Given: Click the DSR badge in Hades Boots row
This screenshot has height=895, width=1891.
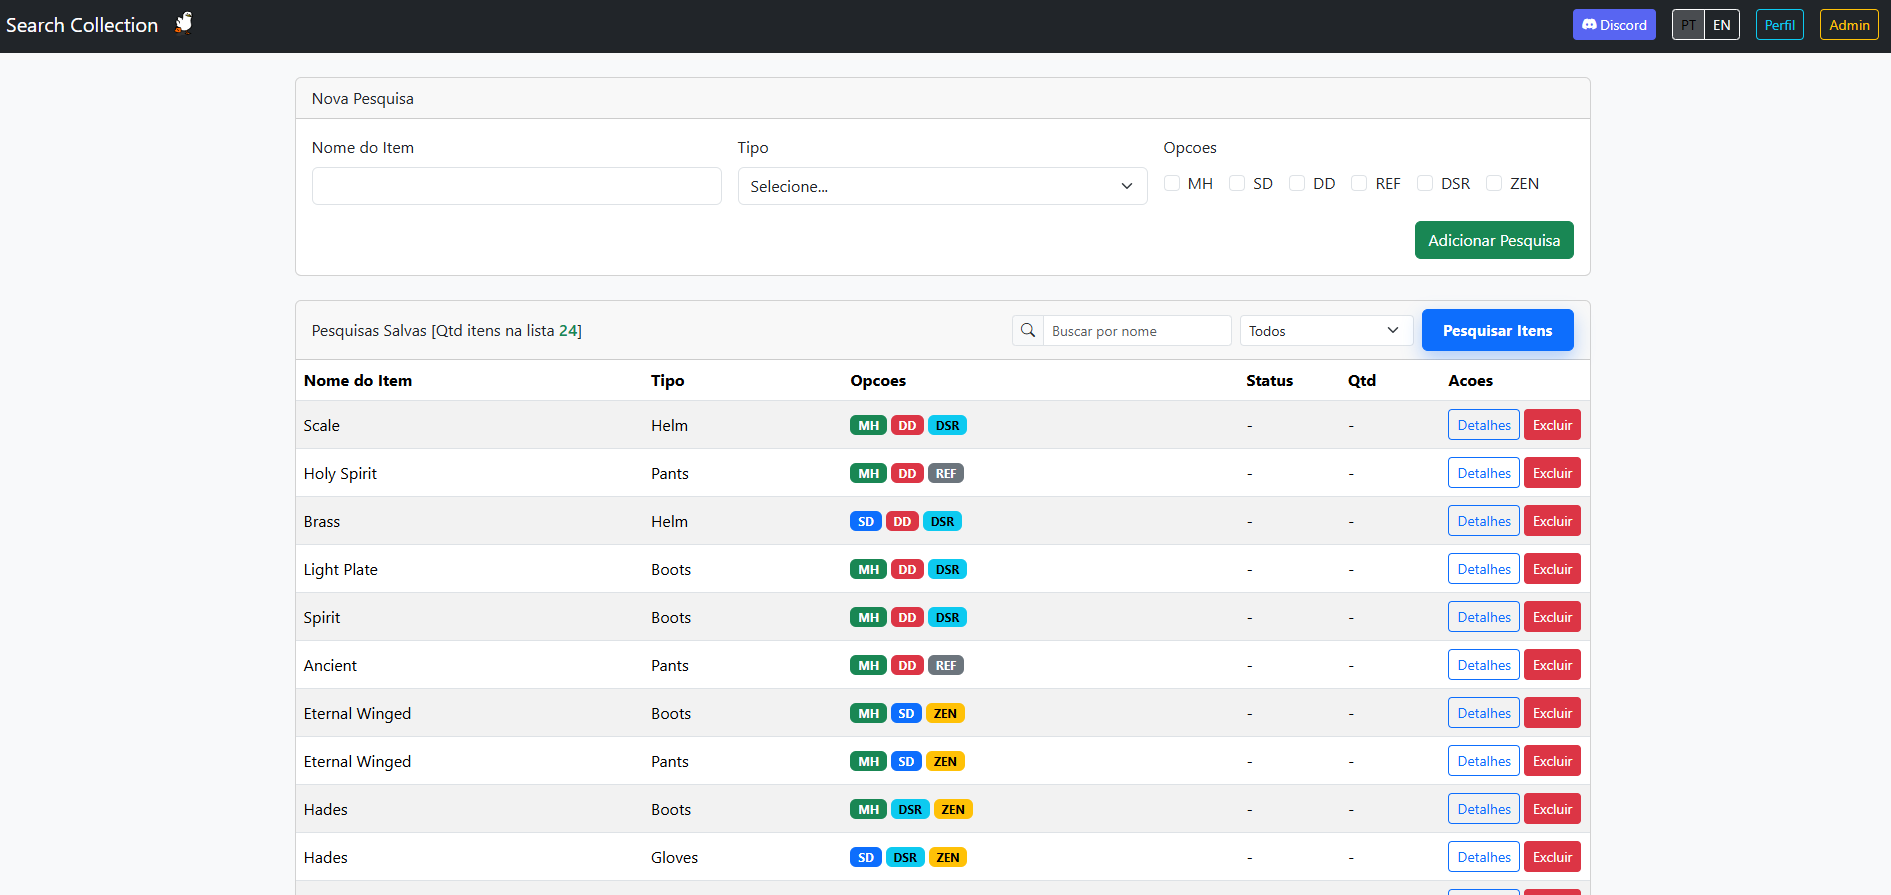Looking at the screenshot, I should pos(909,809).
